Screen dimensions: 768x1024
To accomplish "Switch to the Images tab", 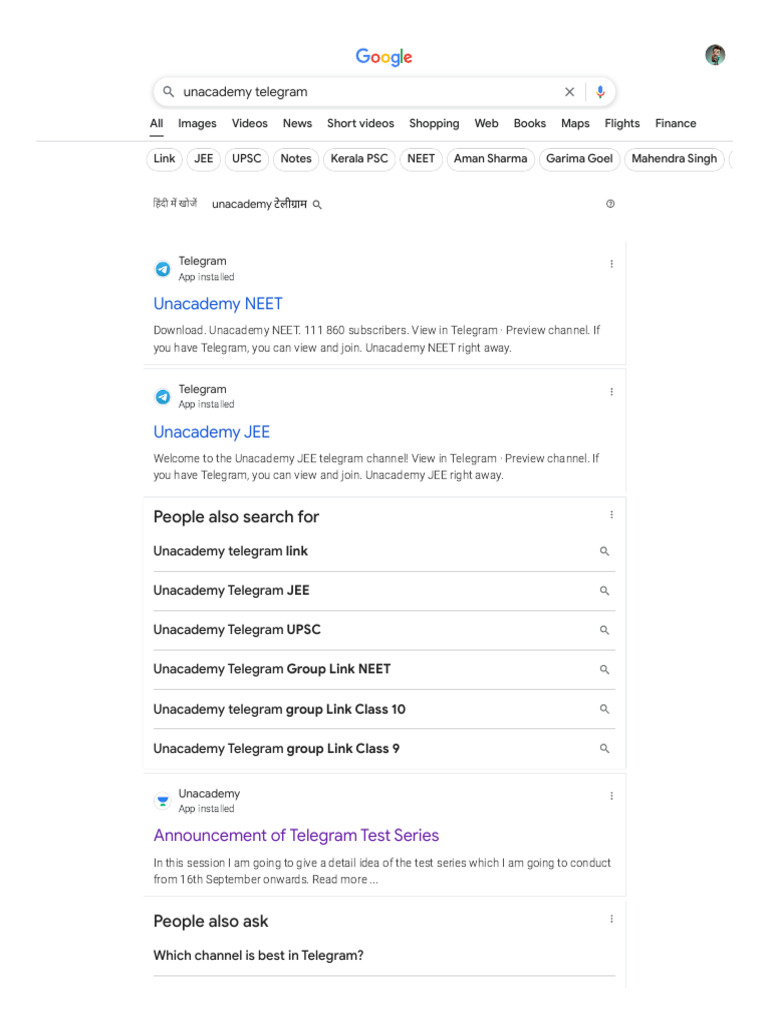I will pos(197,123).
